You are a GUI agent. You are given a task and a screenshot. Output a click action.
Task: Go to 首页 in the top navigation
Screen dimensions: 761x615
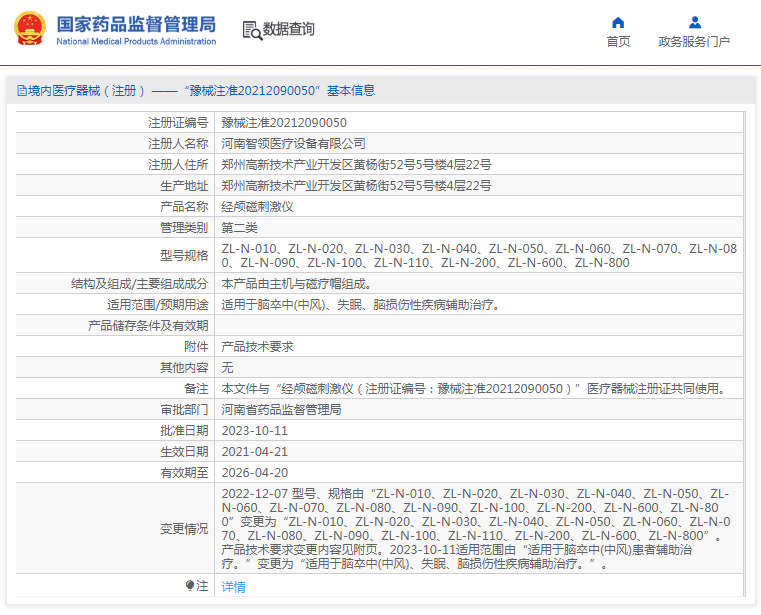coord(618,42)
